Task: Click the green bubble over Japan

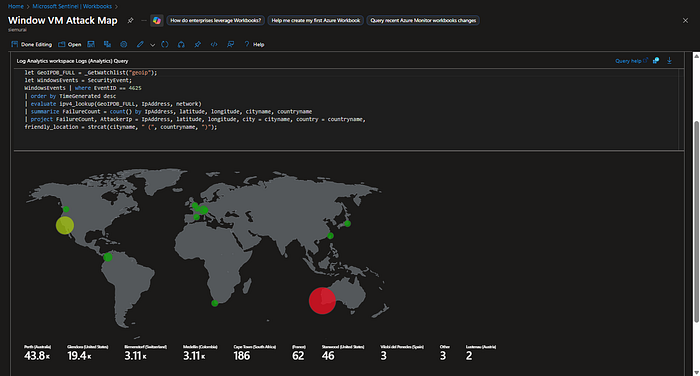Action: click(347, 224)
